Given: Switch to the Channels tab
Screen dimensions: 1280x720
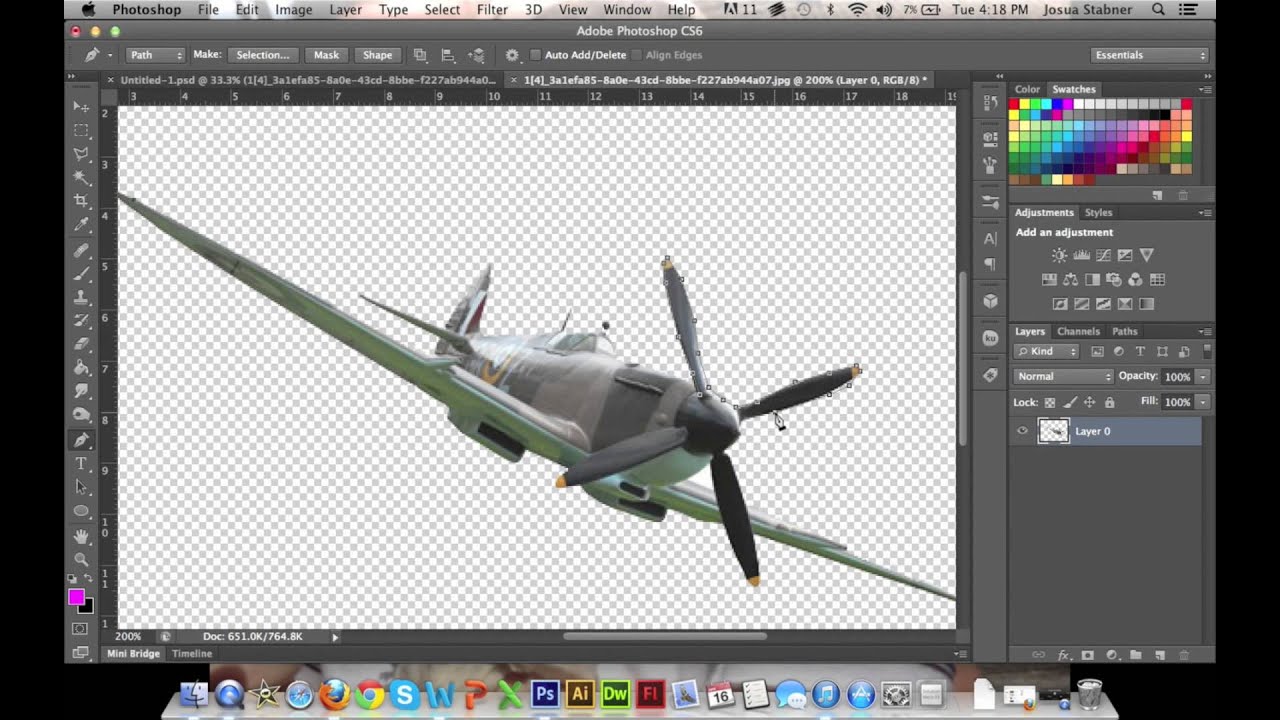Looking at the screenshot, I should coord(1078,331).
